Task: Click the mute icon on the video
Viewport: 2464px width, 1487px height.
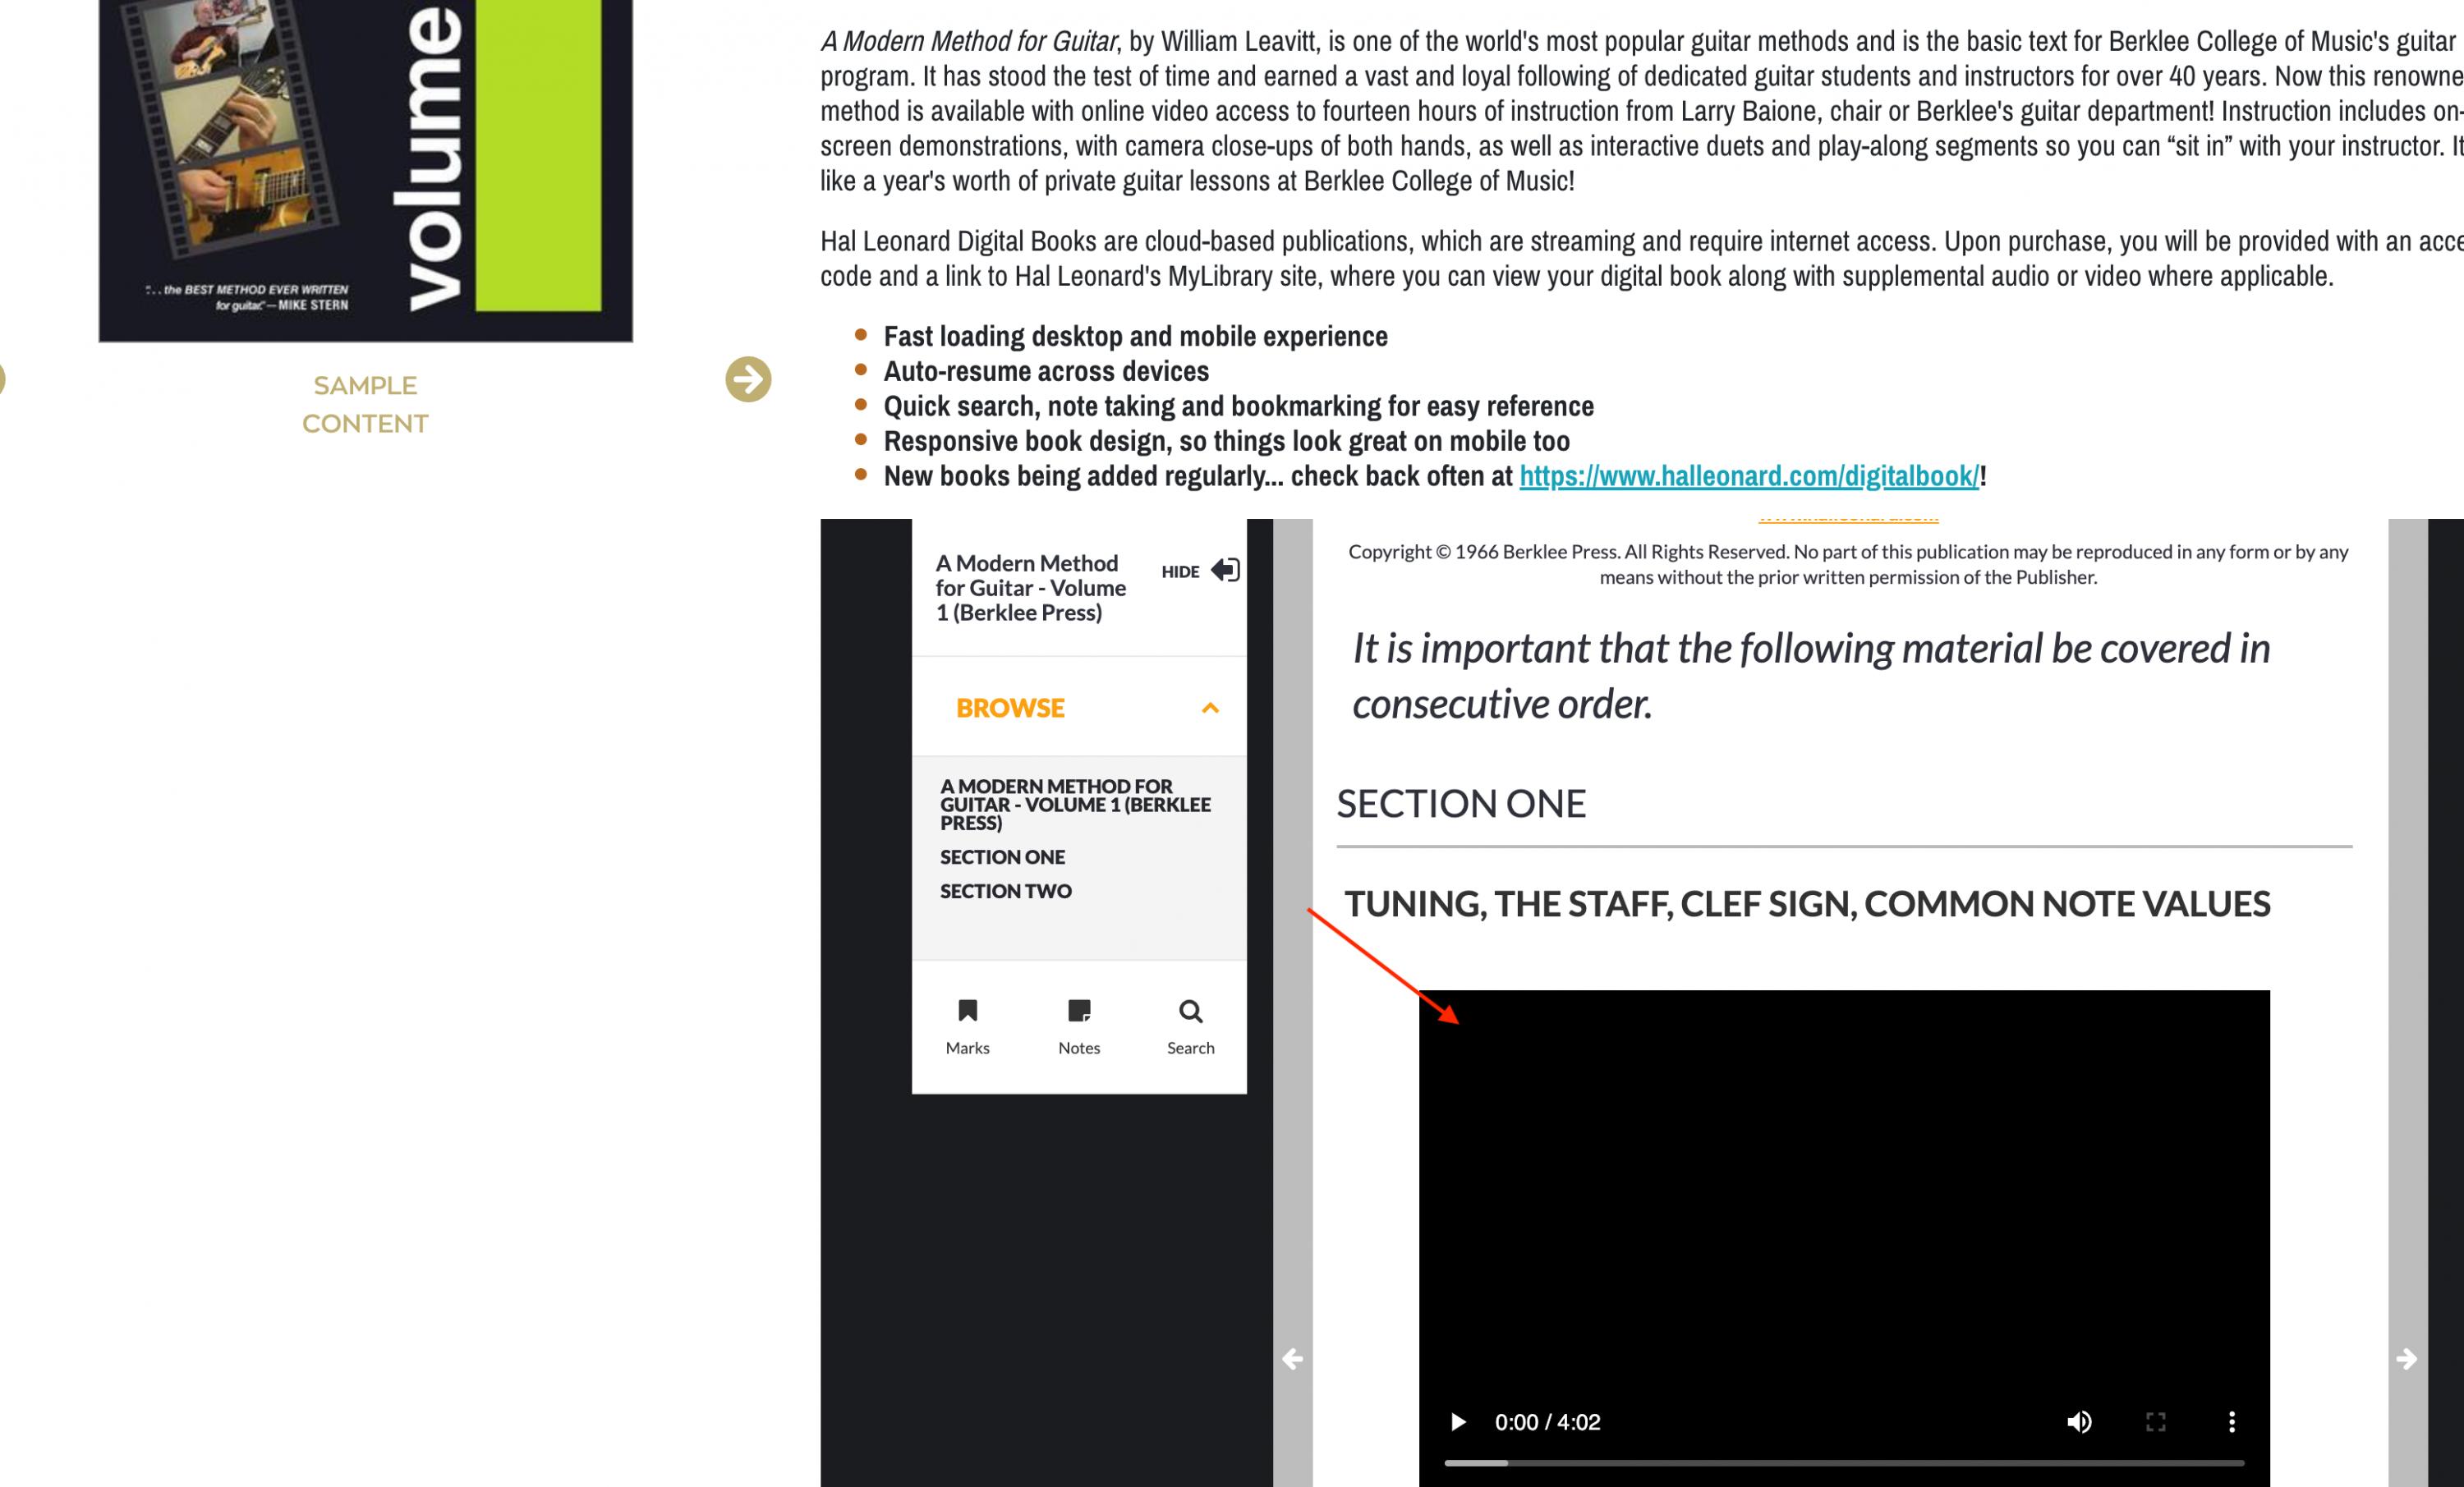Action: (2077, 1422)
